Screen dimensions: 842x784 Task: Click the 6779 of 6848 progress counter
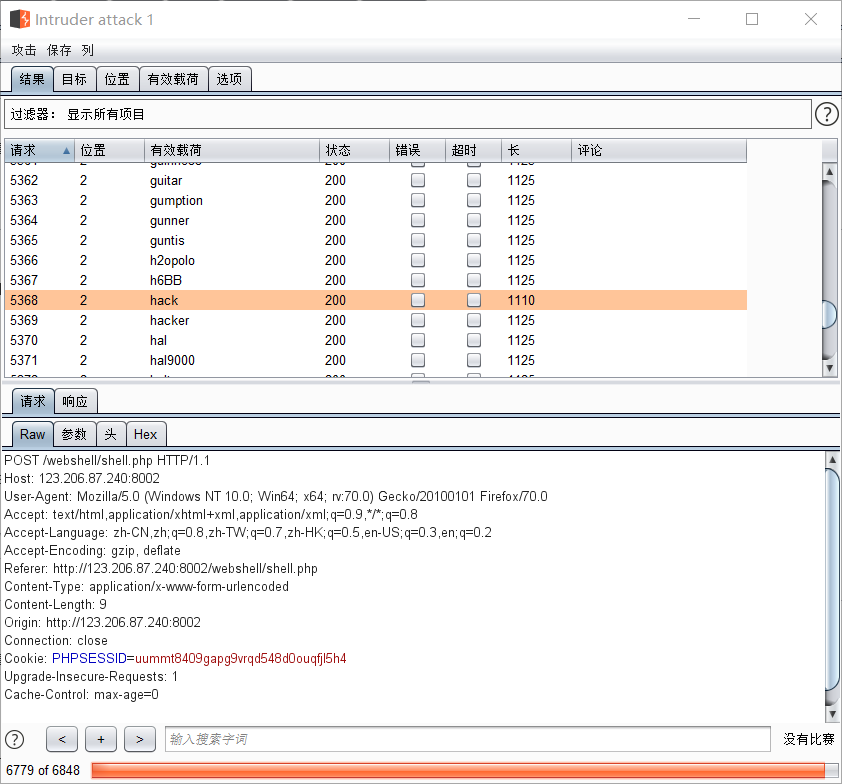43,770
